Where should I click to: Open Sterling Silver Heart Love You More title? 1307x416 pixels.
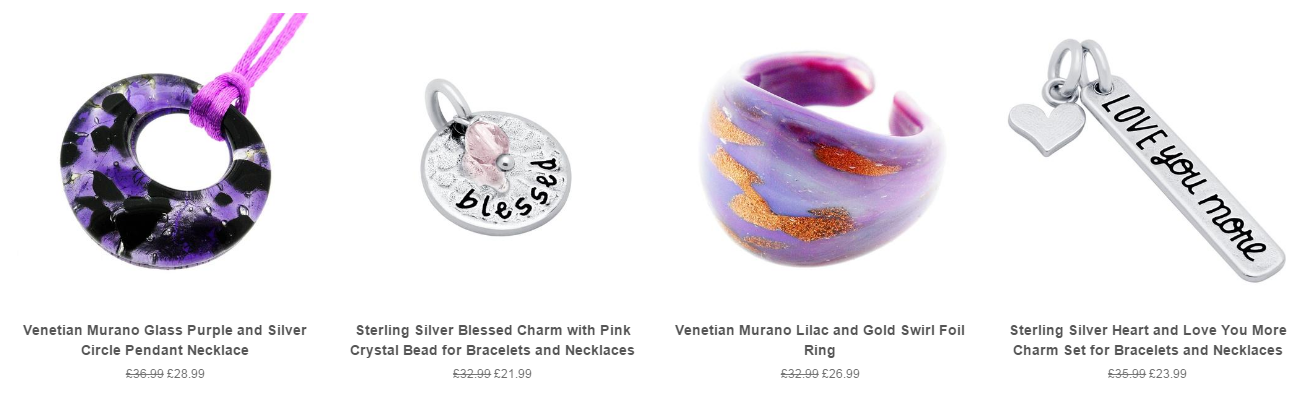pyautogui.click(x=1147, y=340)
